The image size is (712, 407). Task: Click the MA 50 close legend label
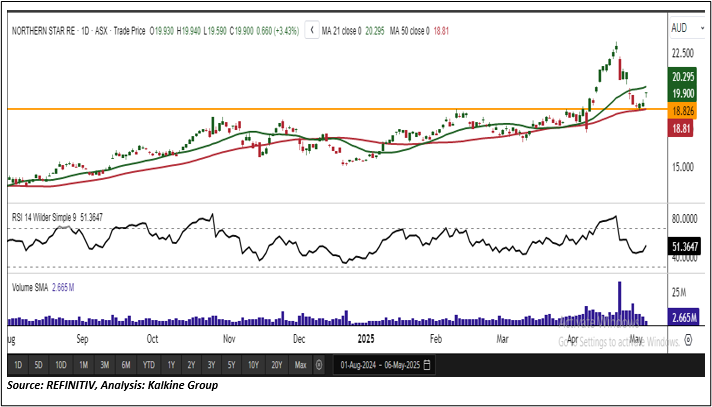coord(410,31)
